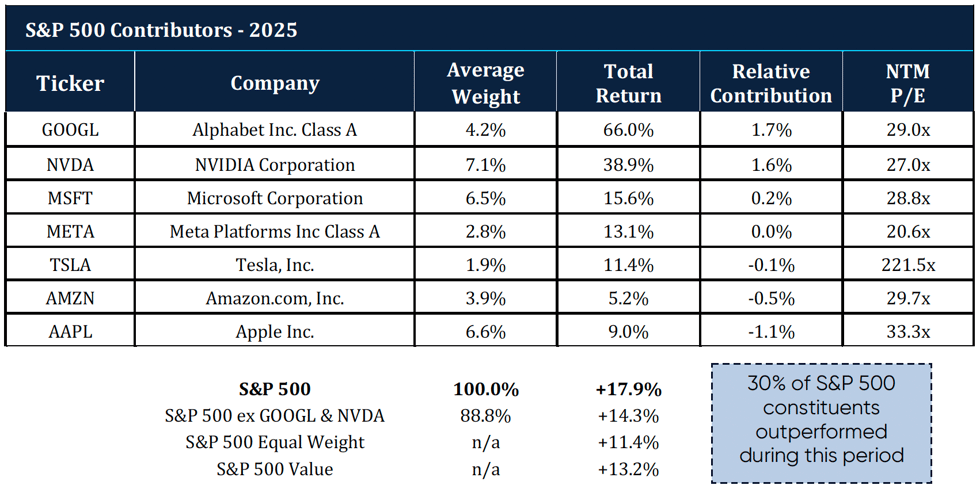
Task: Select the Average Weight column header
Action: click(485, 83)
